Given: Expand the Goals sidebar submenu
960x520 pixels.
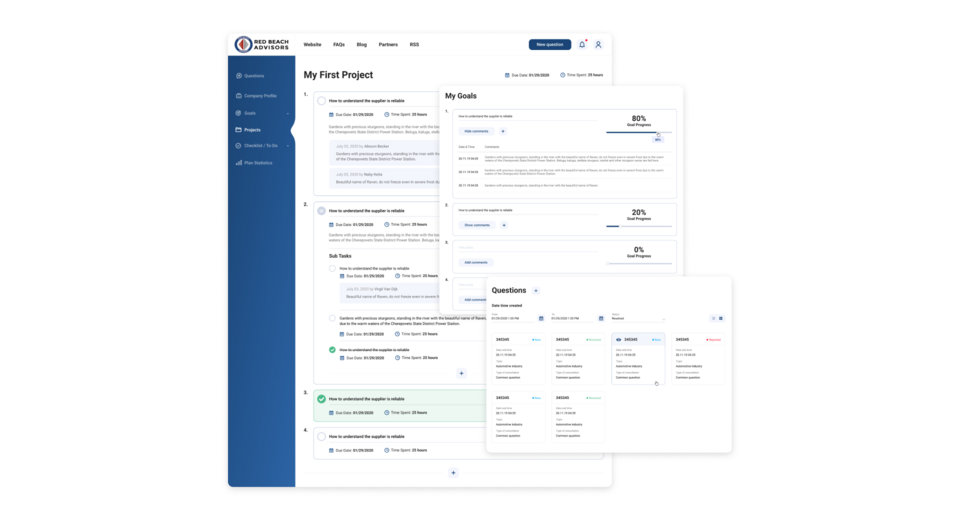Looking at the screenshot, I should (x=288, y=113).
